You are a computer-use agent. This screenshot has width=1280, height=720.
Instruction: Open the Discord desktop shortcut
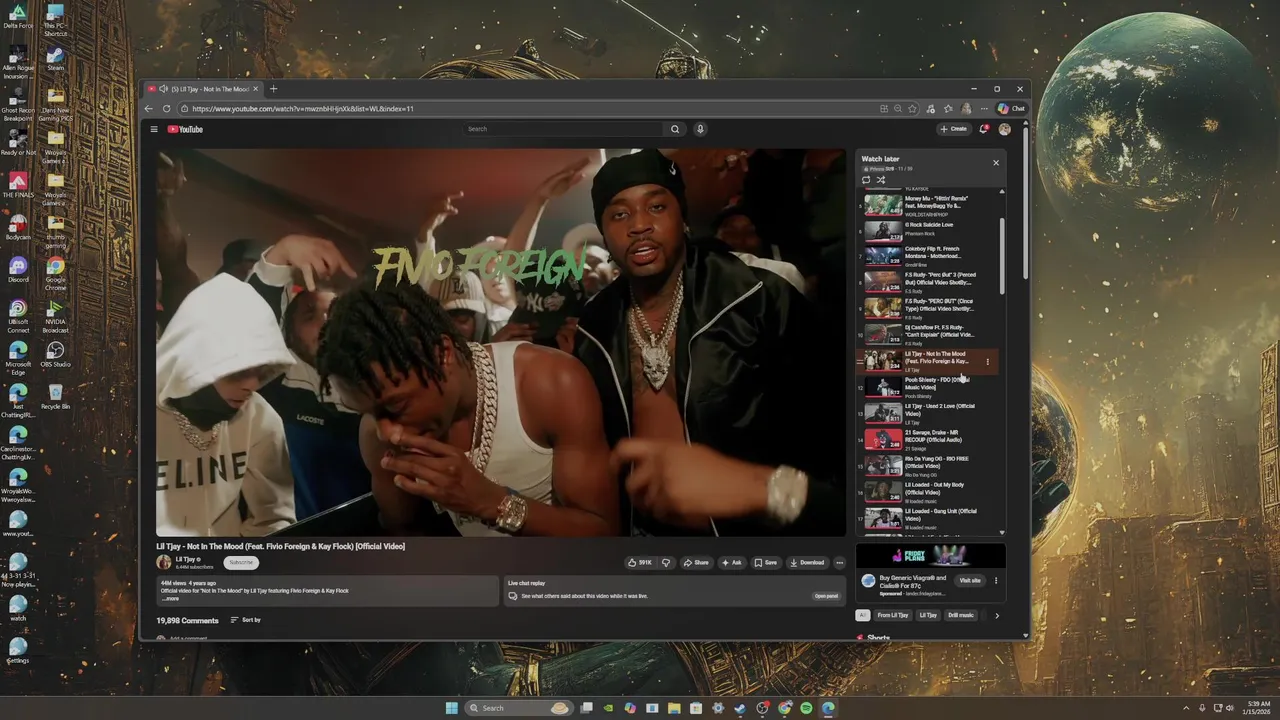18,270
